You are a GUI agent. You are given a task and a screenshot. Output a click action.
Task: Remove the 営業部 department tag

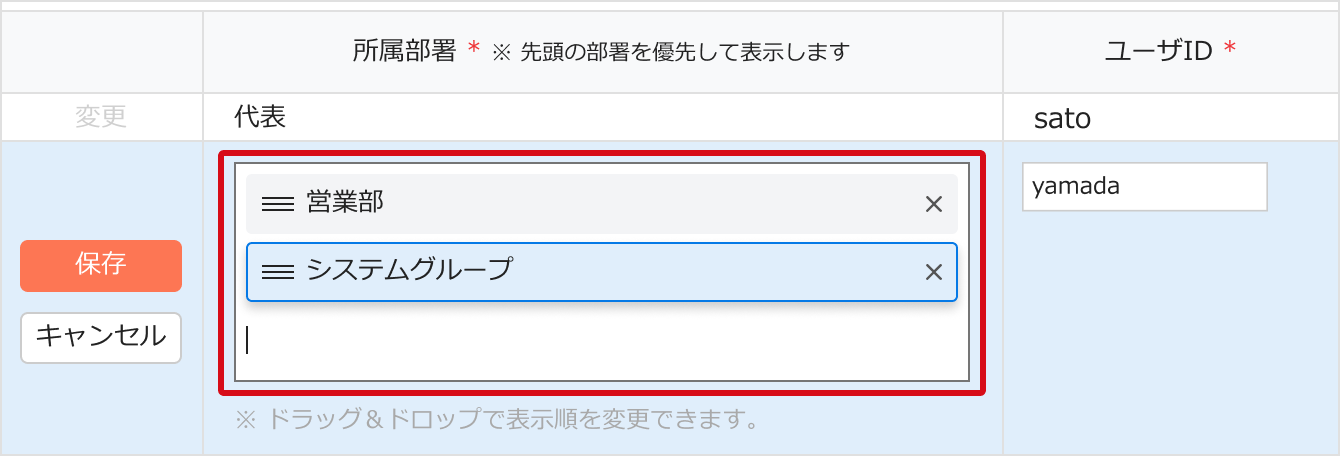coord(934,205)
